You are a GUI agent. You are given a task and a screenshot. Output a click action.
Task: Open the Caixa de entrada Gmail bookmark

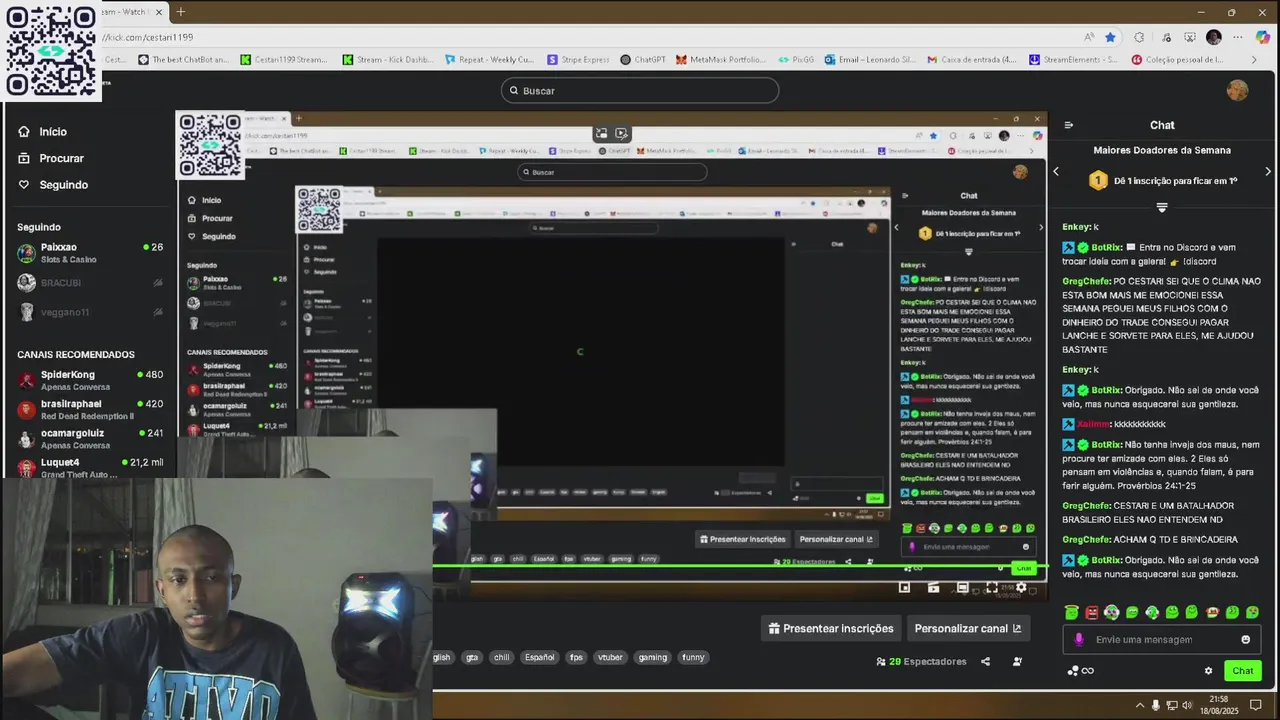pyautogui.click(x=971, y=60)
